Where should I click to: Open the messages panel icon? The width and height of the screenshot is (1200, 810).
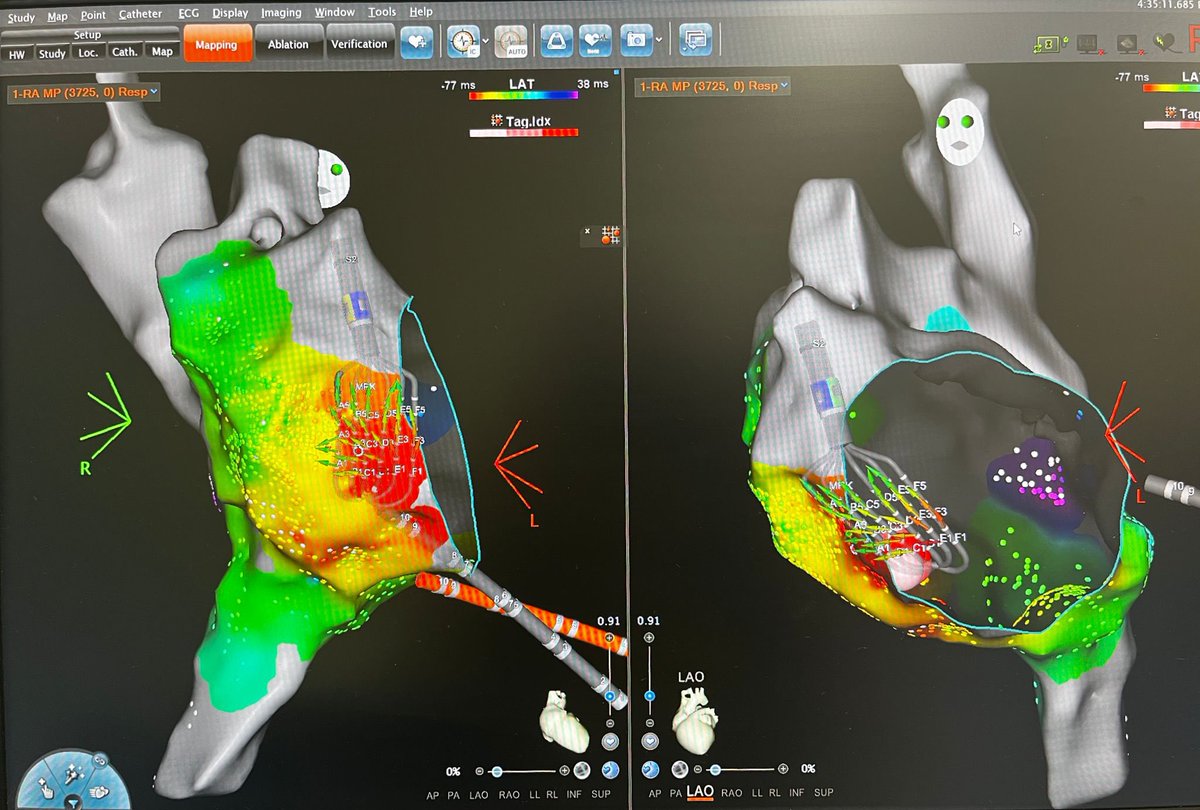[x=696, y=41]
